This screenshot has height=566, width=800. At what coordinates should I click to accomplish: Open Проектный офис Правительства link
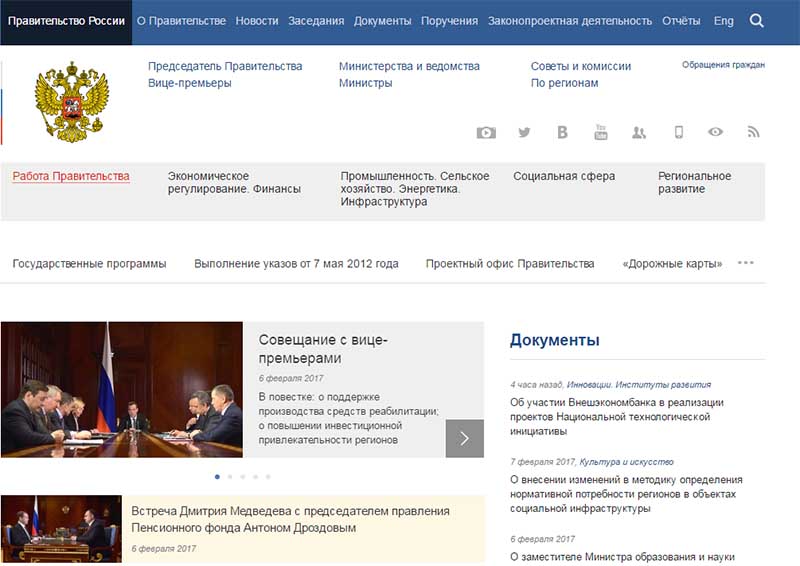click(x=510, y=264)
